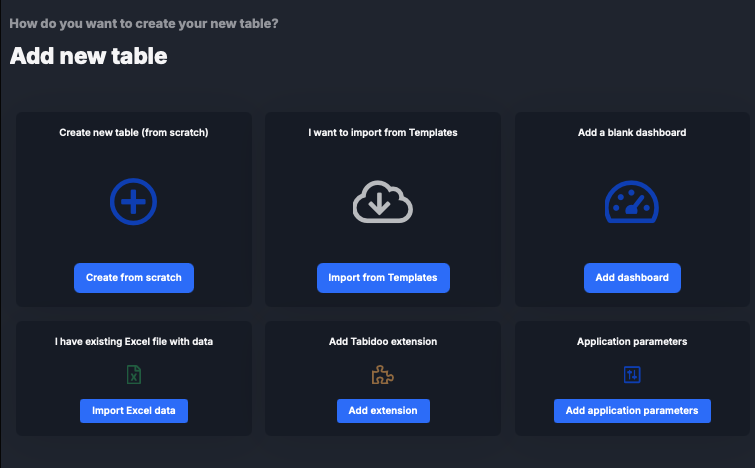Click the dashboard gauge icon
This screenshot has height=468, width=755.
point(632,202)
